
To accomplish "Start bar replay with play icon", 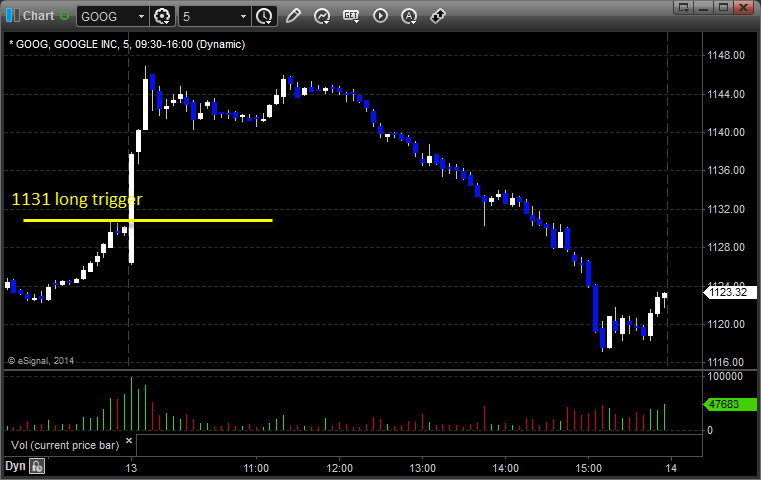I will [380, 16].
